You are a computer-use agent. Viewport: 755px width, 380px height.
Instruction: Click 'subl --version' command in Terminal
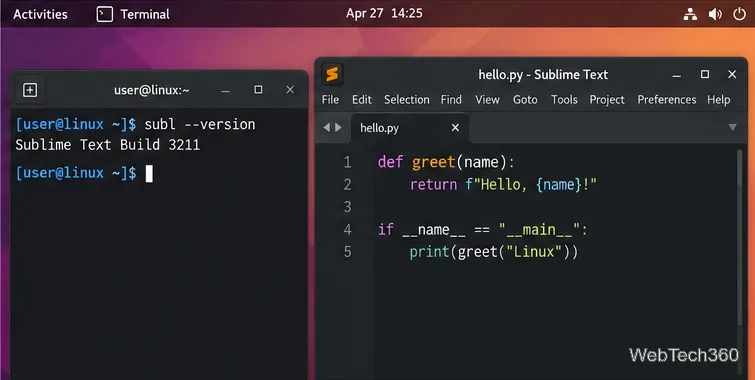click(200, 124)
